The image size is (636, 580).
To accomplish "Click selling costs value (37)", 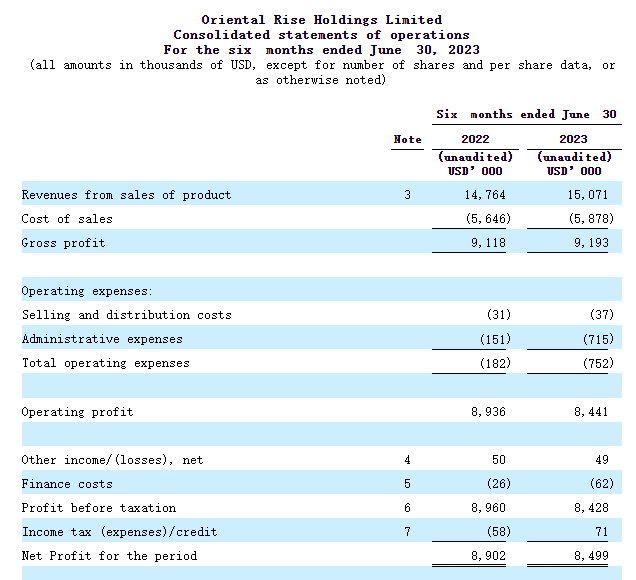I will pos(602,315).
